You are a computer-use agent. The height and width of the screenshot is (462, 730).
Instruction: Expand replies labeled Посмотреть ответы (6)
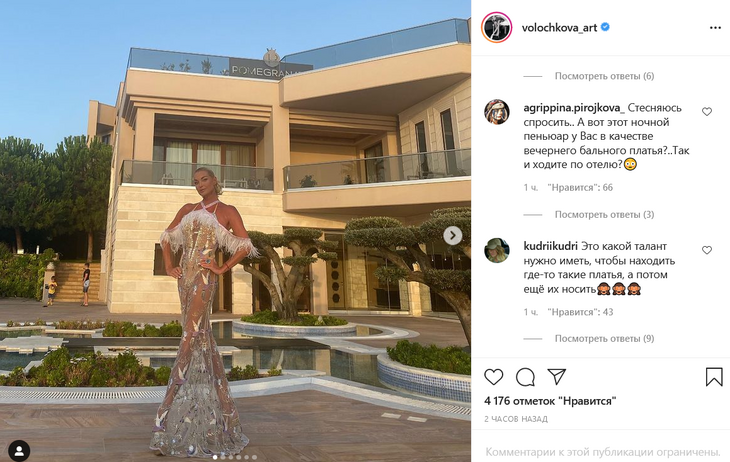(604, 76)
